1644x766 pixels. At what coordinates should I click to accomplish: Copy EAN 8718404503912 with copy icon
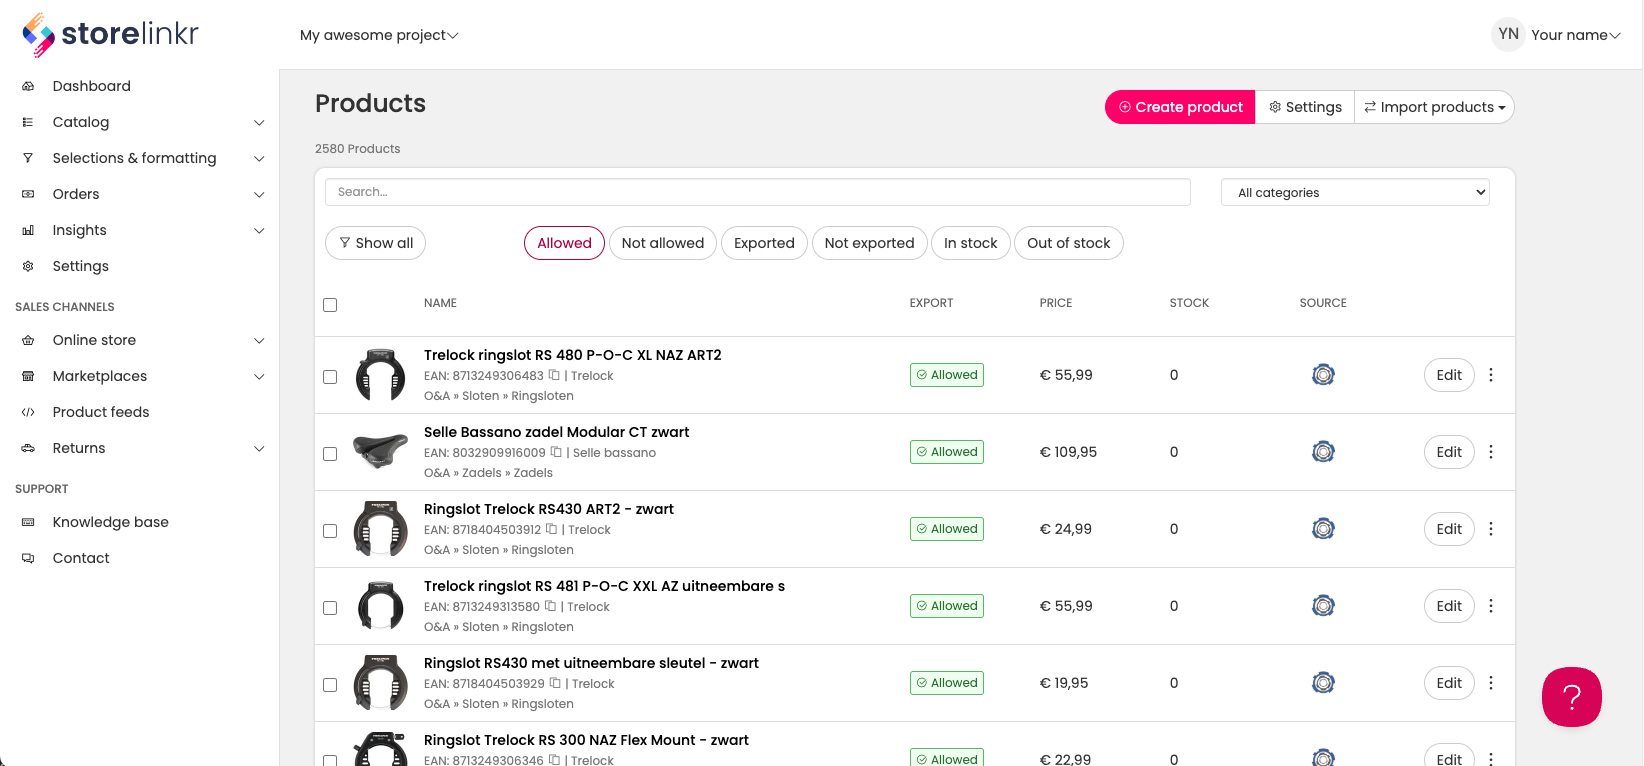(x=551, y=529)
